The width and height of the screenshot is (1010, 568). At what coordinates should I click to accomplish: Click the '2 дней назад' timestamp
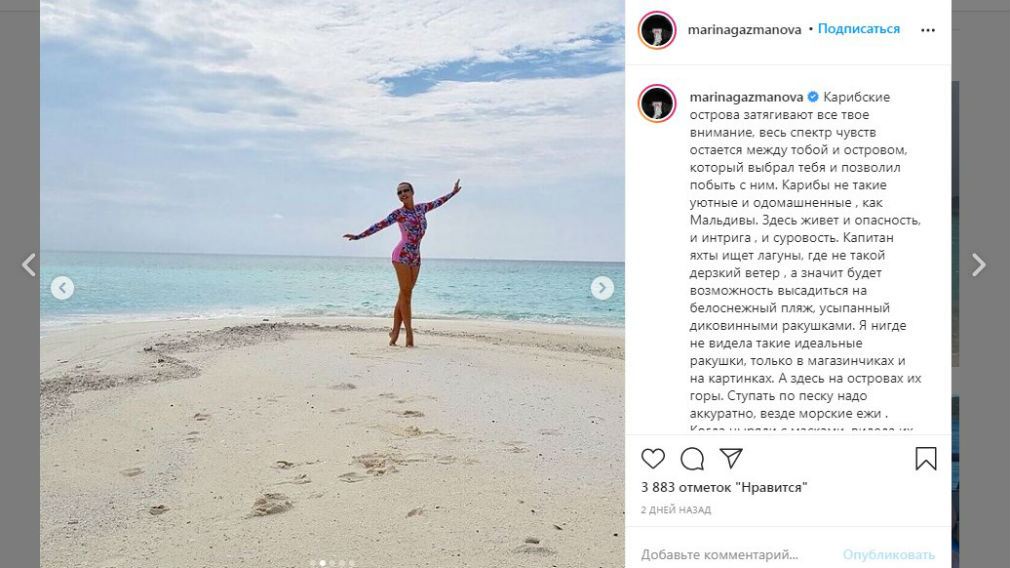pyautogui.click(x=675, y=510)
